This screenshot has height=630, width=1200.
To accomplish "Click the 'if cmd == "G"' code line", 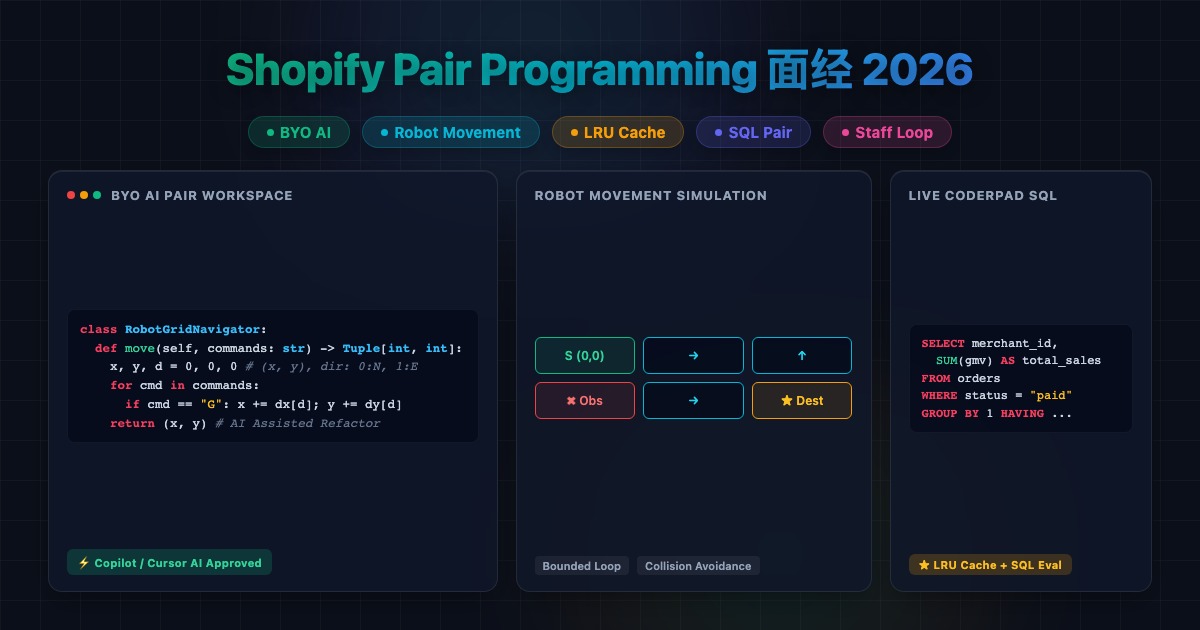I will [264, 404].
